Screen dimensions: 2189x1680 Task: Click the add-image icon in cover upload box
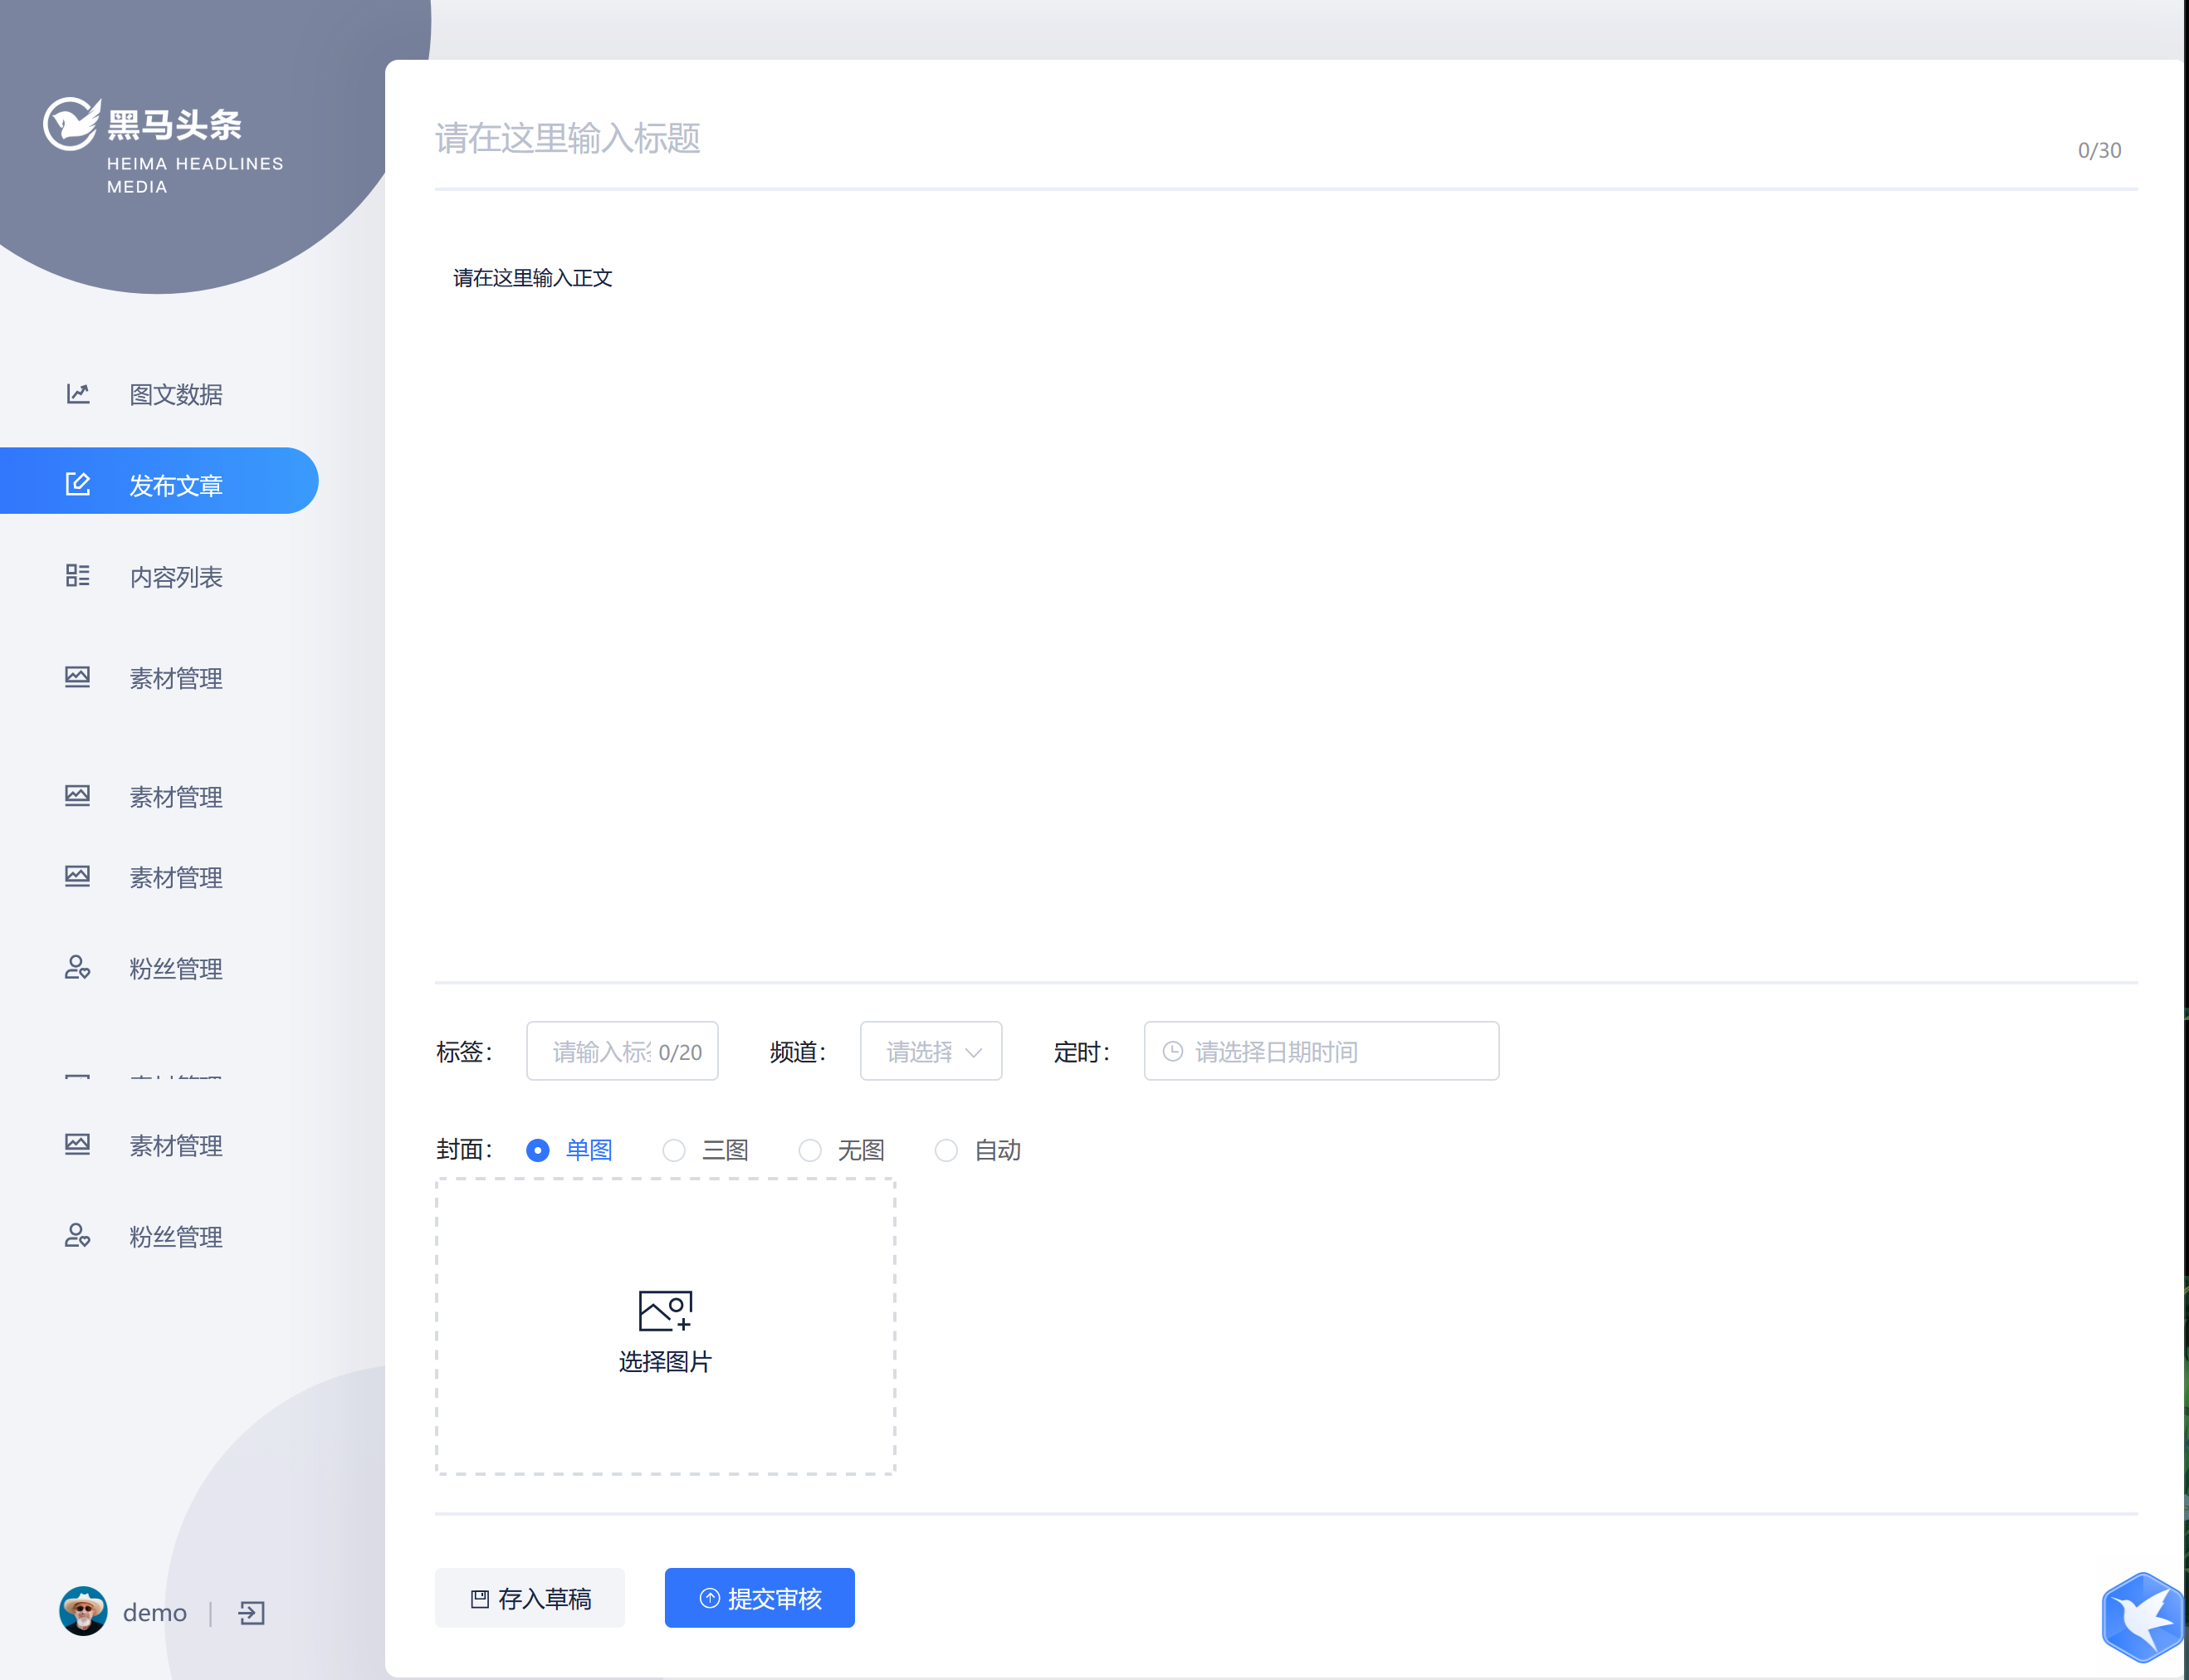[665, 1310]
